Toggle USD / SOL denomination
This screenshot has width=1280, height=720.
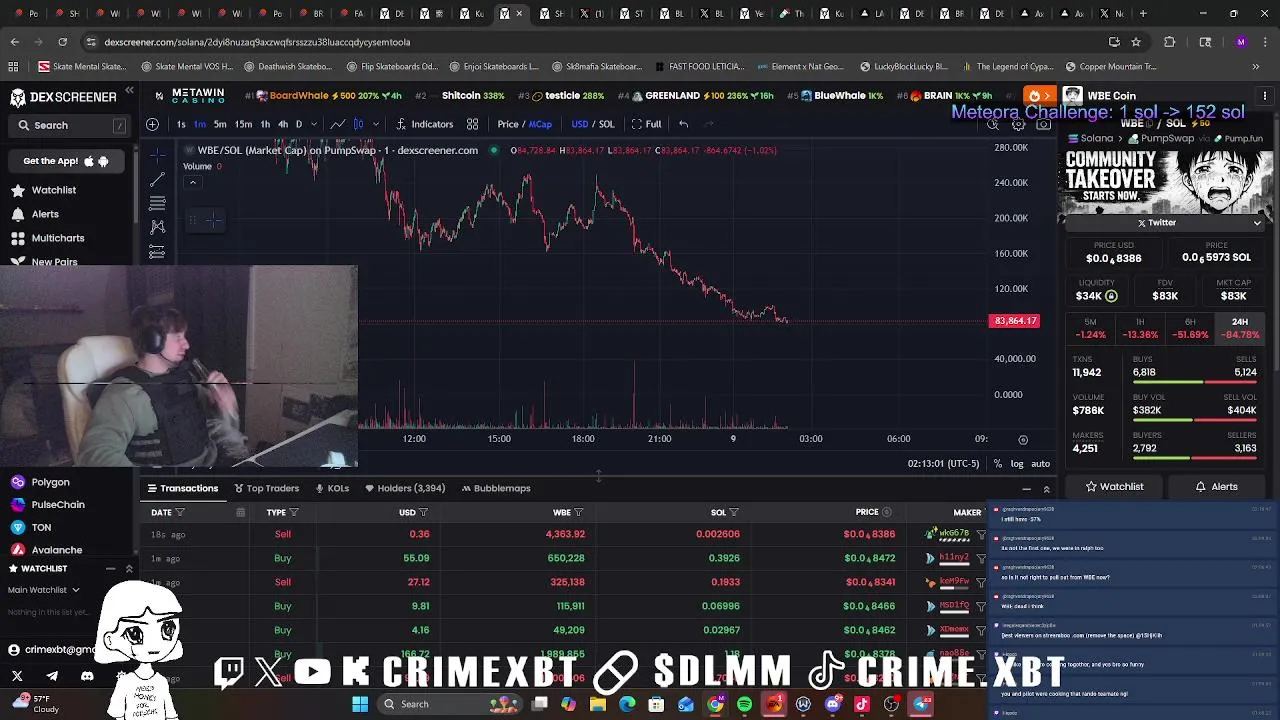tap(593, 124)
